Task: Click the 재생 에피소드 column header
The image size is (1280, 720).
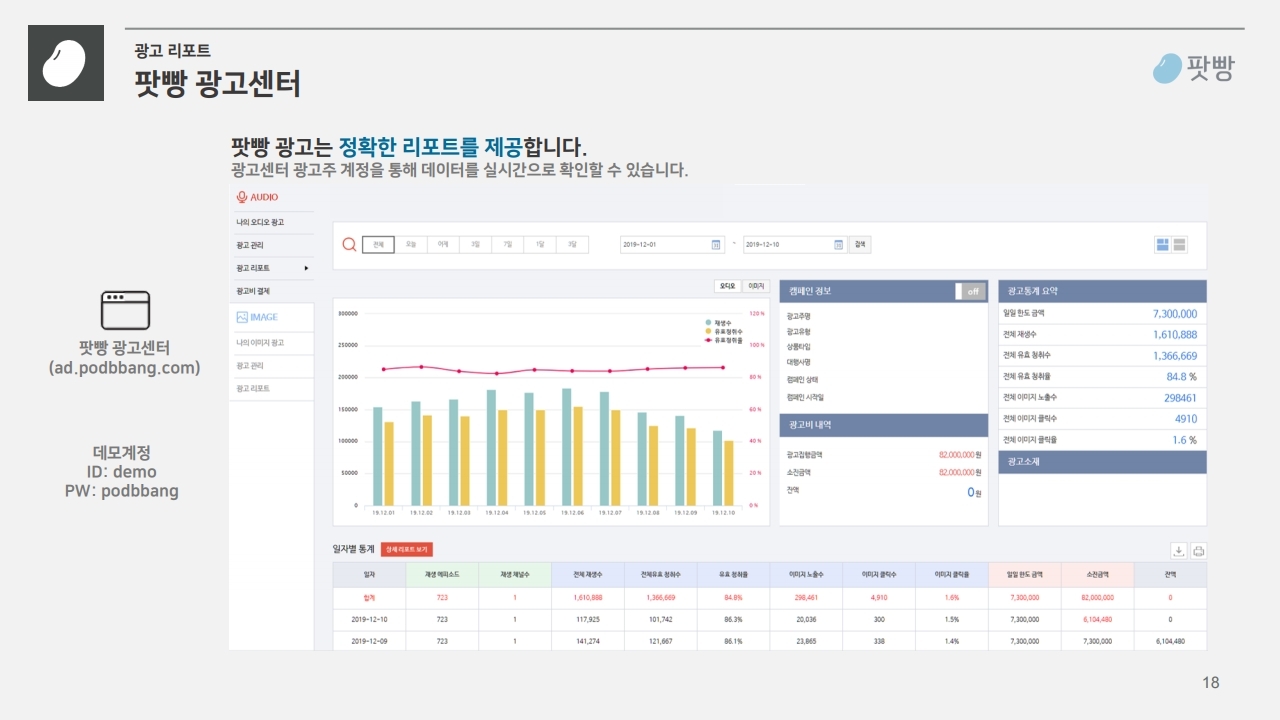Action: (442, 575)
